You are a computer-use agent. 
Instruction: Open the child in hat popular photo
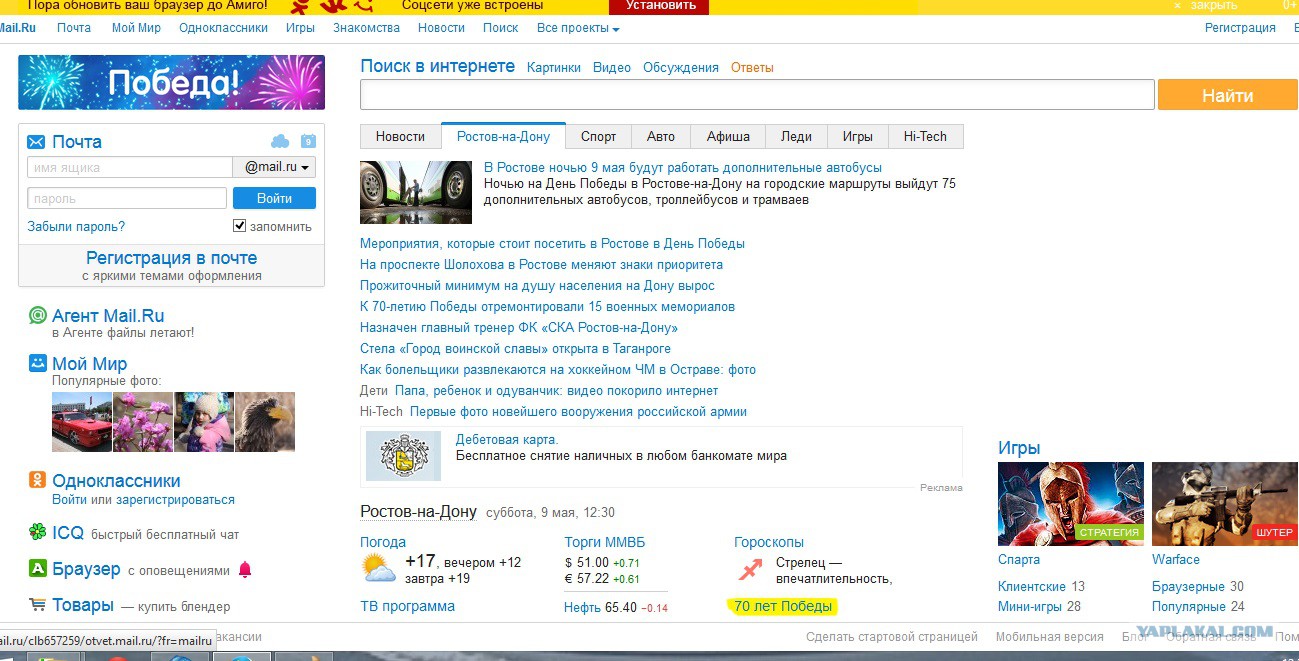tap(204, 421)
